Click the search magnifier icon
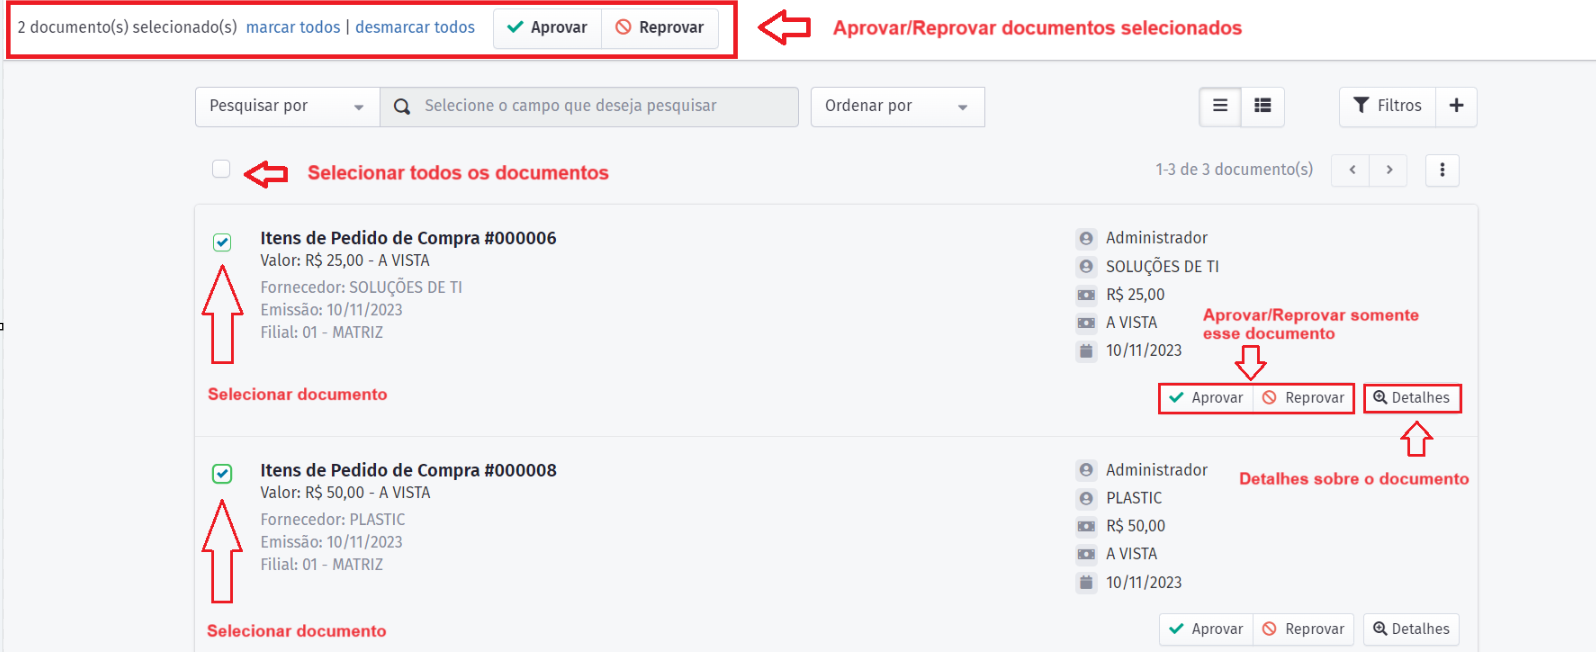 tap(402, 107)
